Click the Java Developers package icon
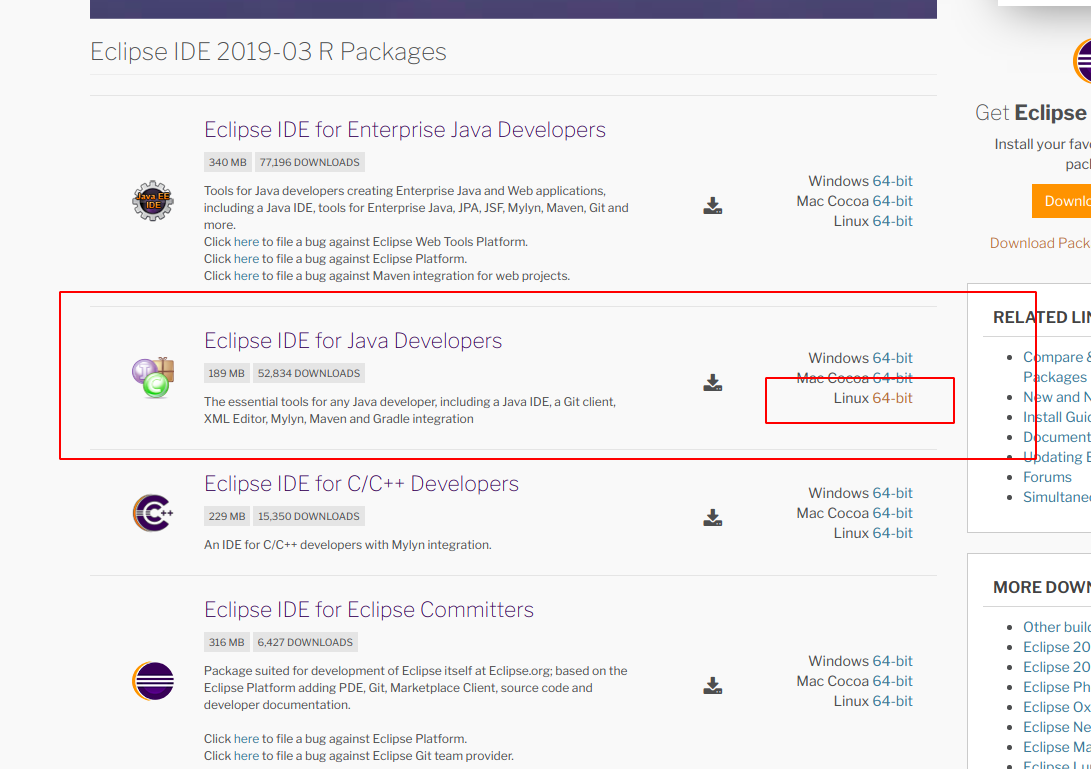 tap(153, 378)
